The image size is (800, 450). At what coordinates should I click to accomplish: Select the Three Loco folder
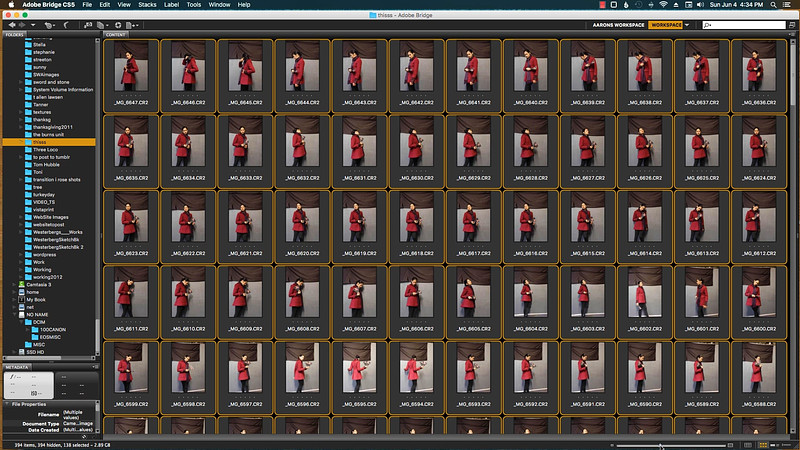pyautogui.click(x=47, y=149)
